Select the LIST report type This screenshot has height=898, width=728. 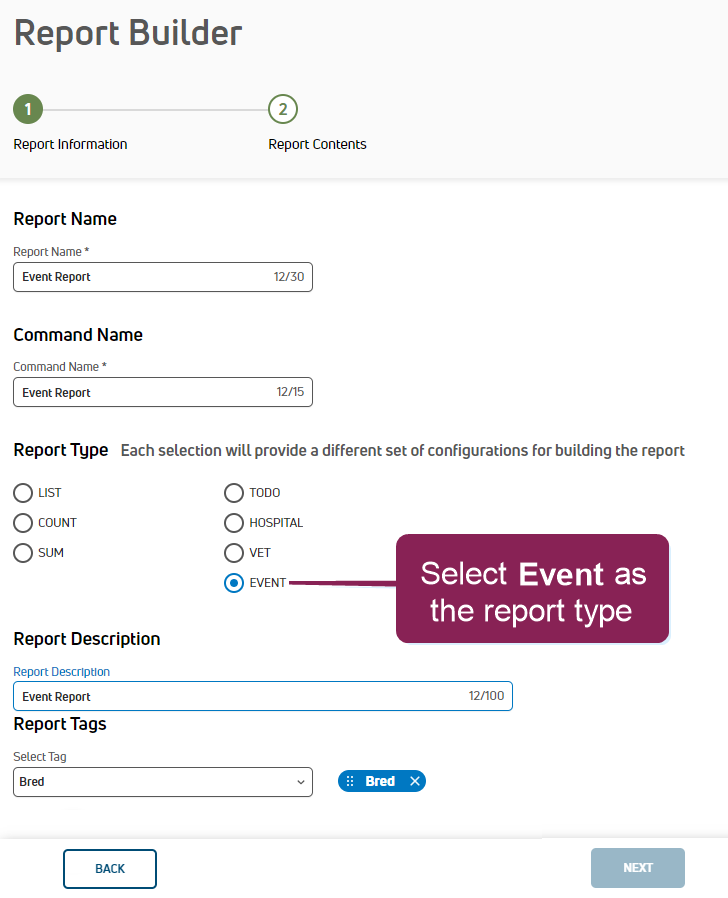click(x=23, y=493)
